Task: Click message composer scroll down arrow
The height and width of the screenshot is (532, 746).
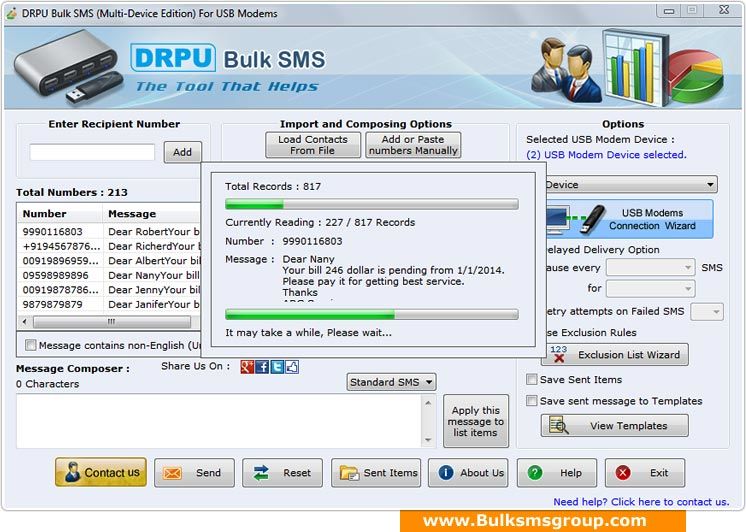Action: [428, 440]
